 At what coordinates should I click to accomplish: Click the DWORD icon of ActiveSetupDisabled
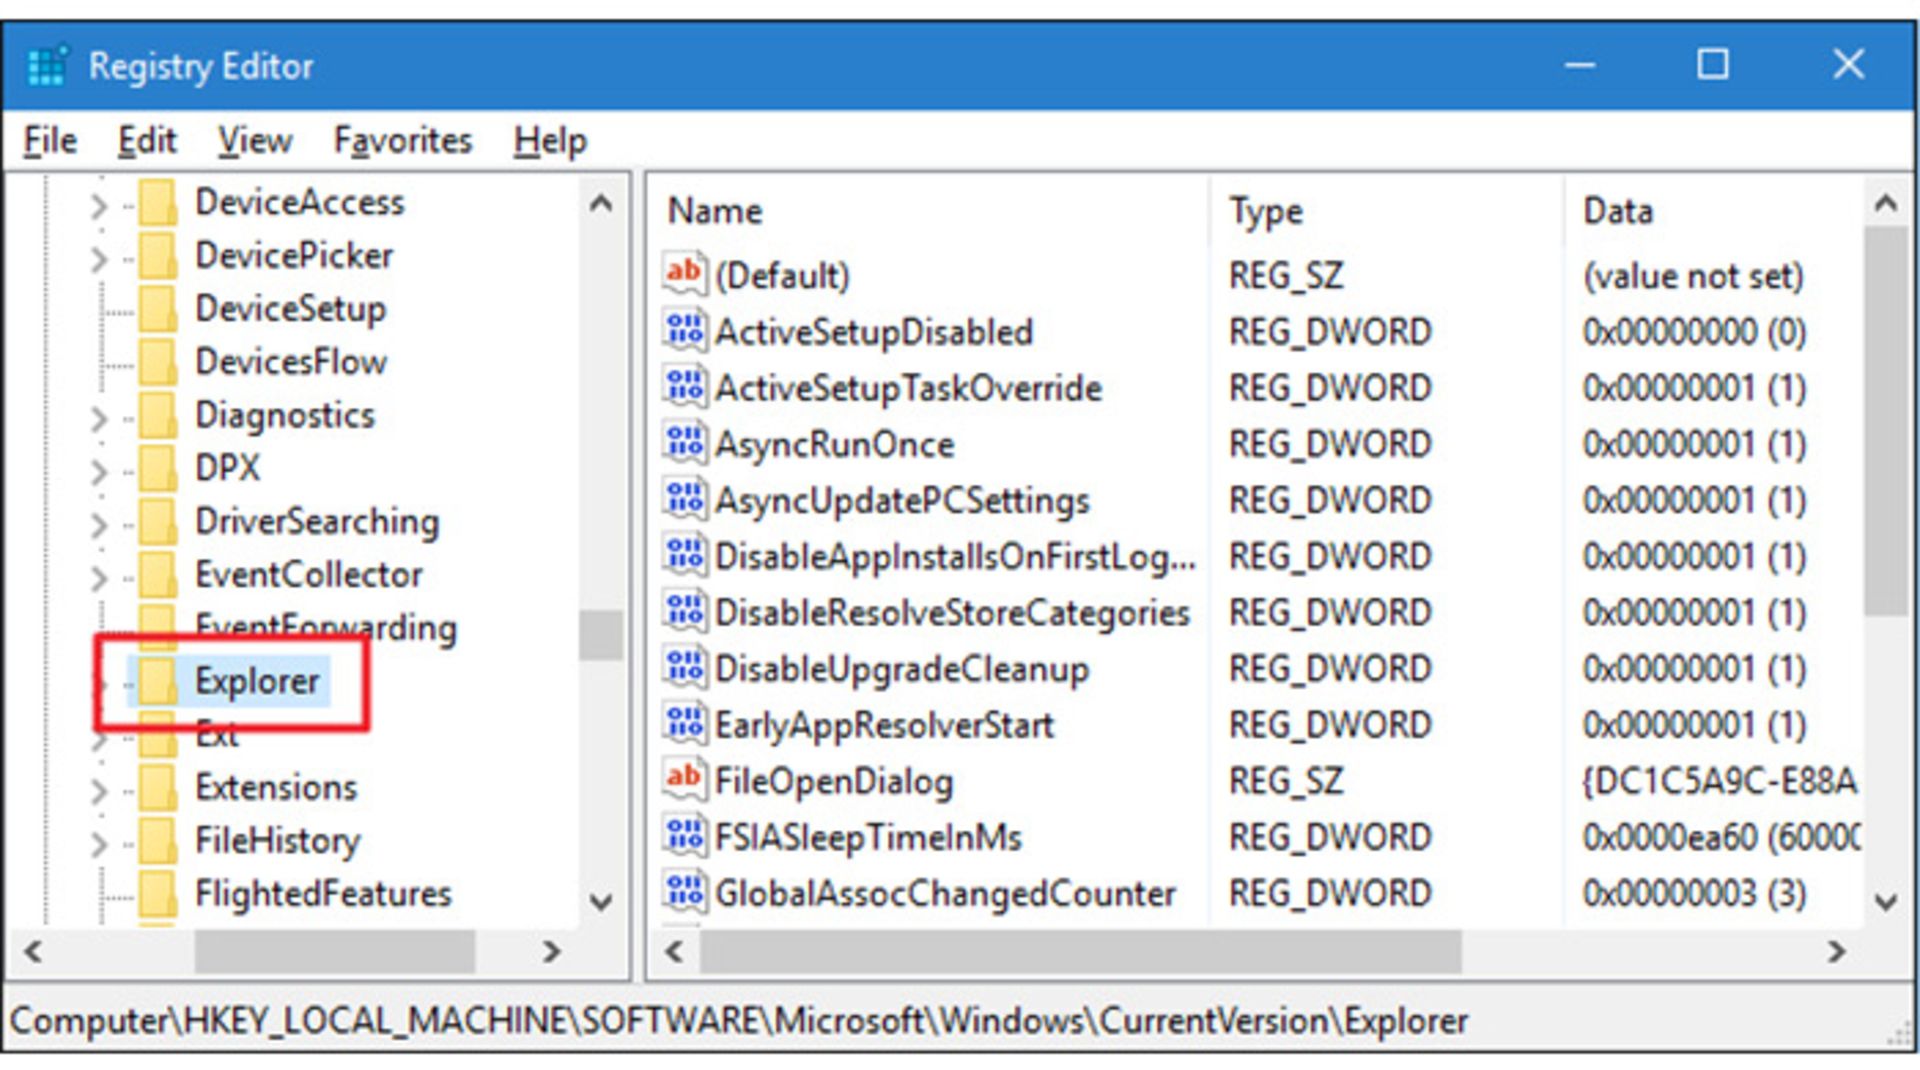pos(685,330)
